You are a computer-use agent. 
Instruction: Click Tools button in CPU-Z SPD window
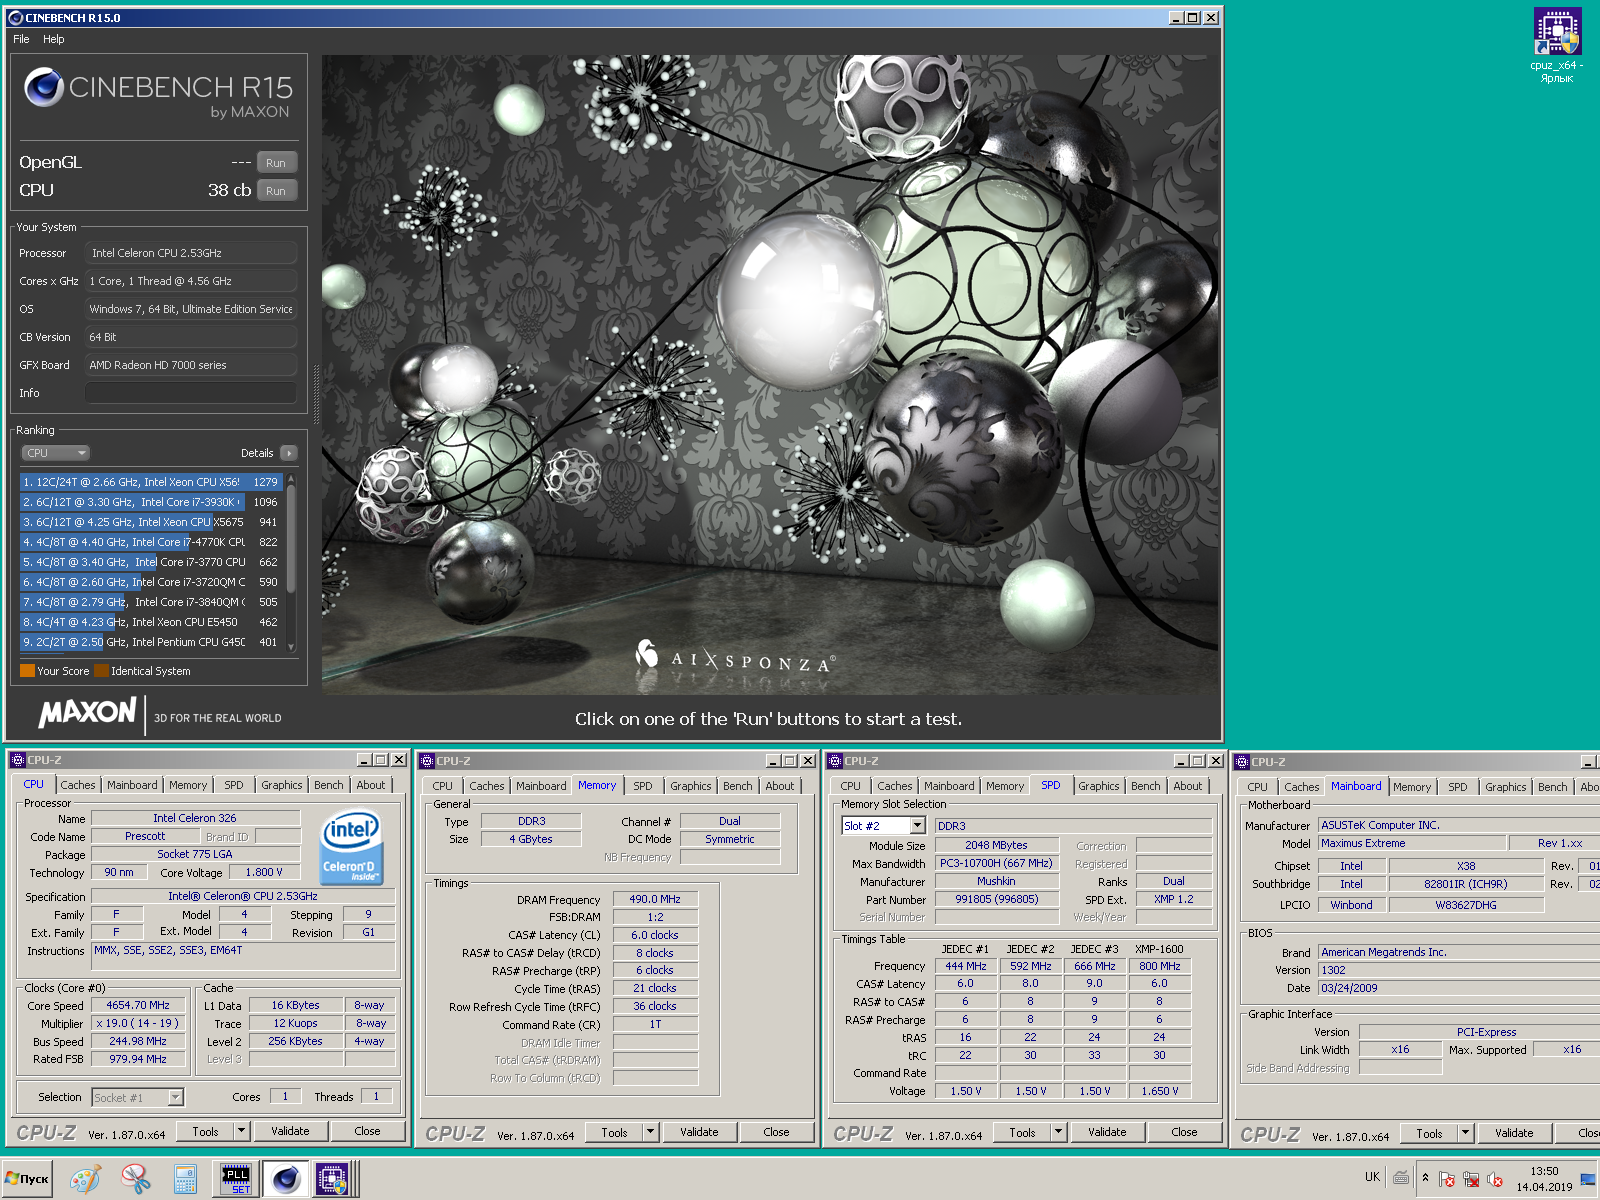click(x=1022, y=1132)
